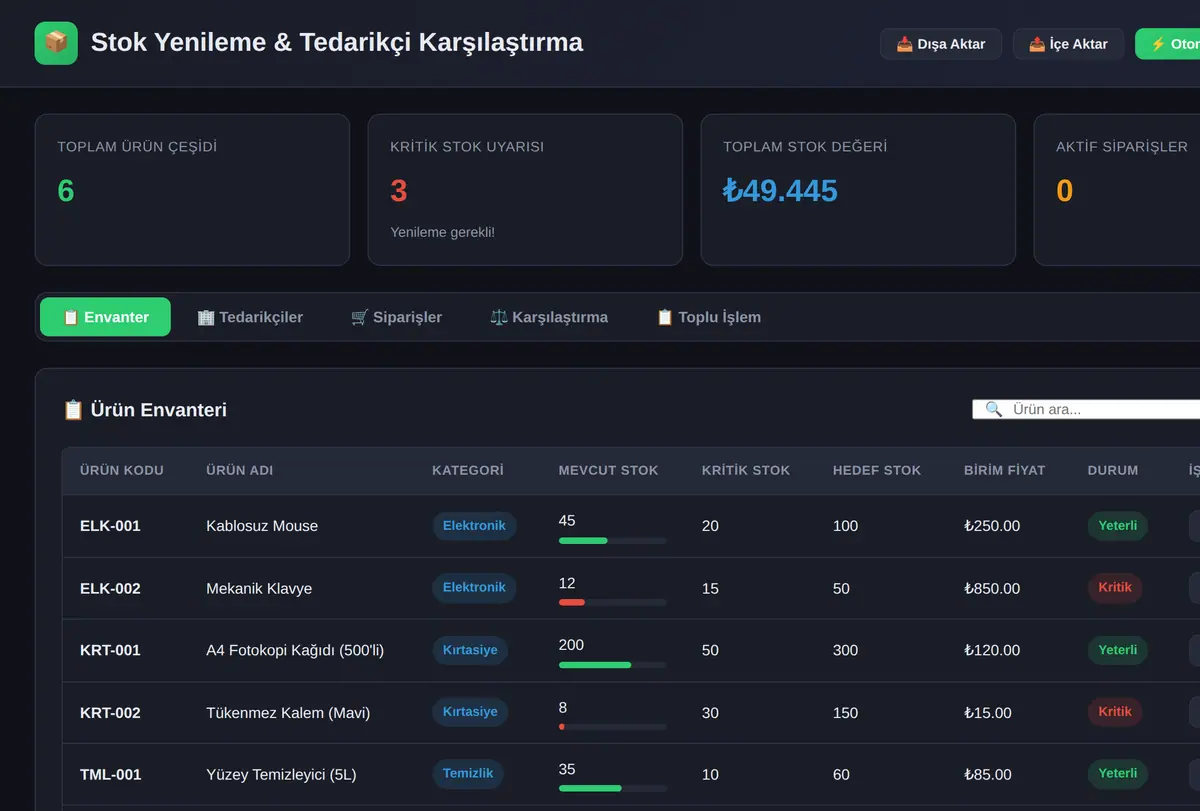Click the İçe Aktar button
Image resolution: width=1200 pixels, height=811 pixels.
1068,44
